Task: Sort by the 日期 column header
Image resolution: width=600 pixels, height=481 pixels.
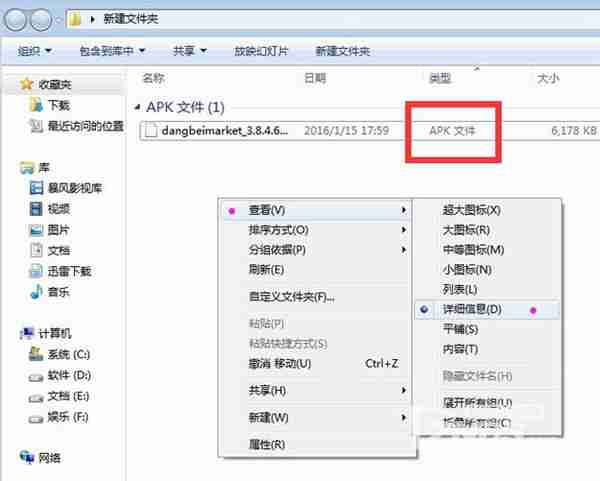Action: [315, 78]
